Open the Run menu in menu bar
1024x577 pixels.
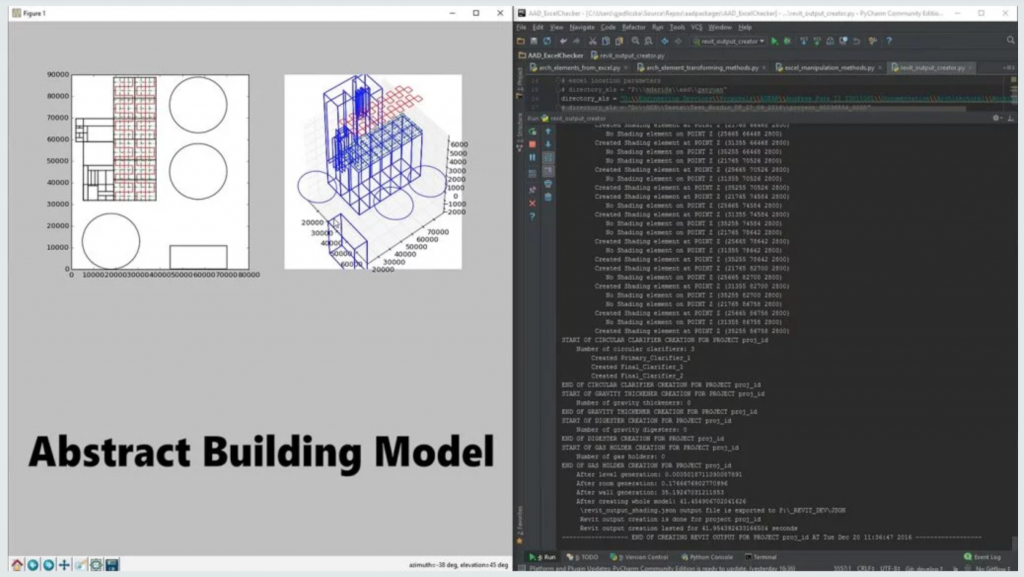[658, 27]
